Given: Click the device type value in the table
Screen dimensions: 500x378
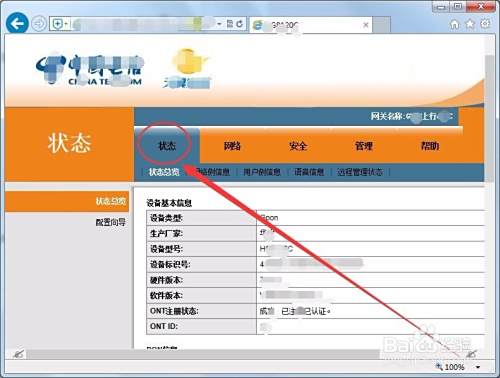Looking at the screenshot, I should [269, 218].
